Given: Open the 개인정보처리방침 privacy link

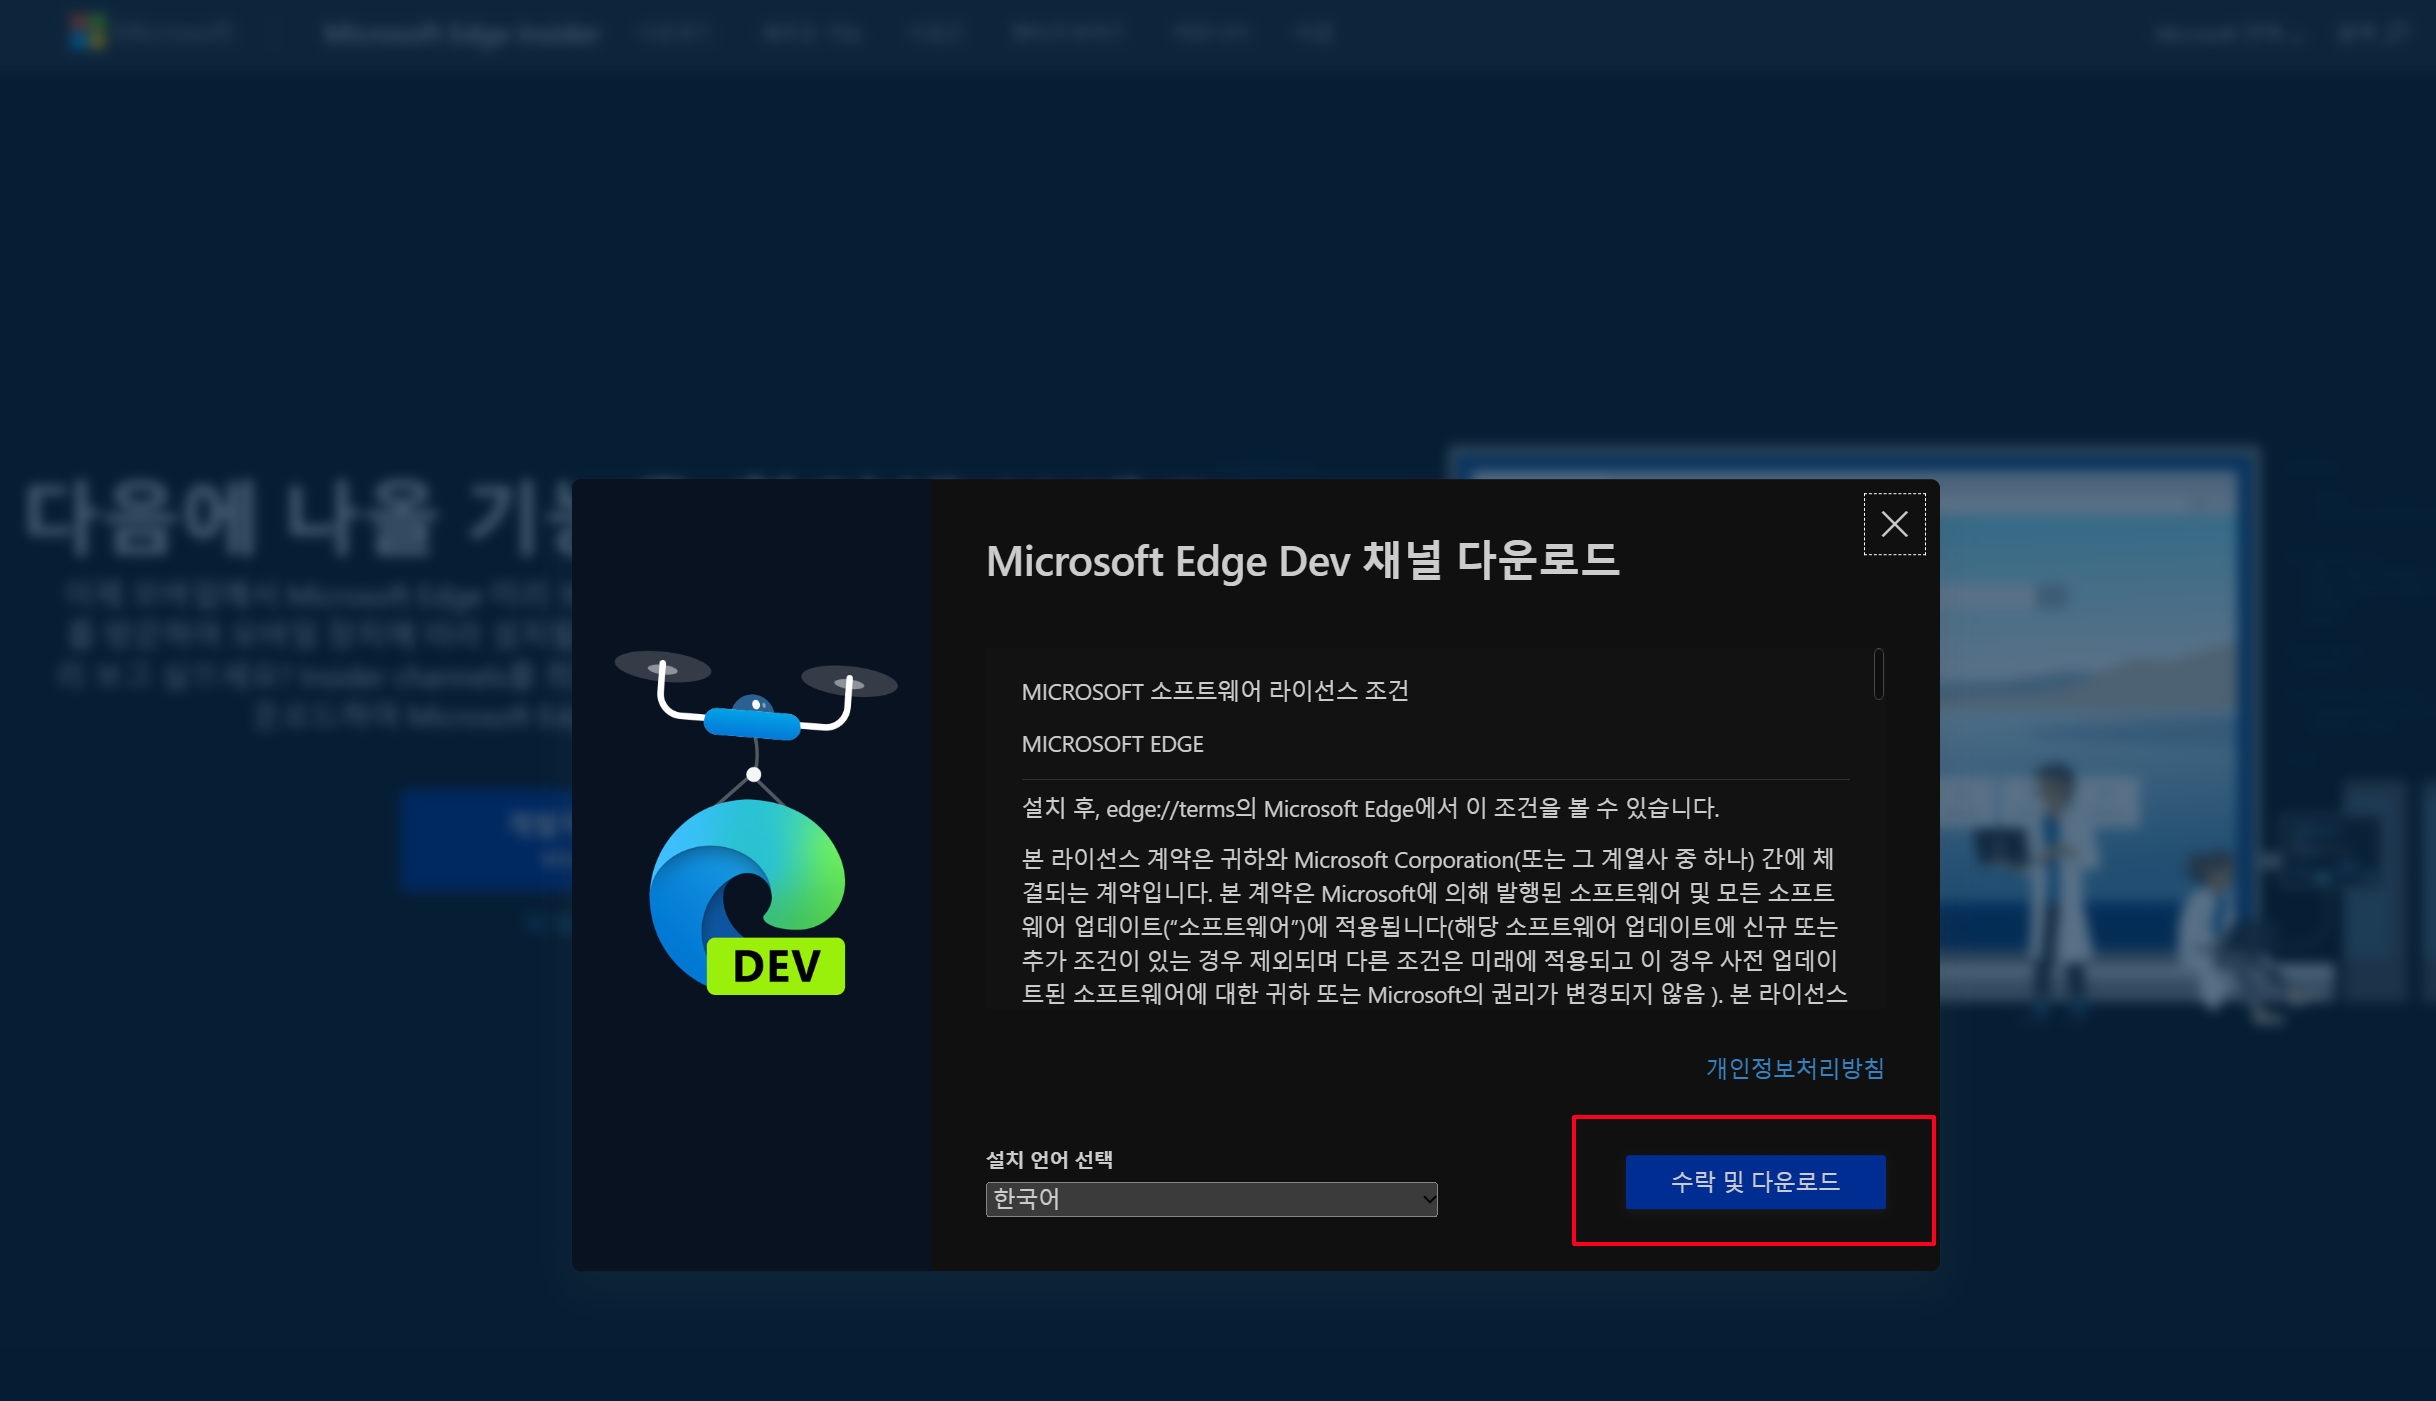Looking at the screenshot, I should click(1794, 1068).
